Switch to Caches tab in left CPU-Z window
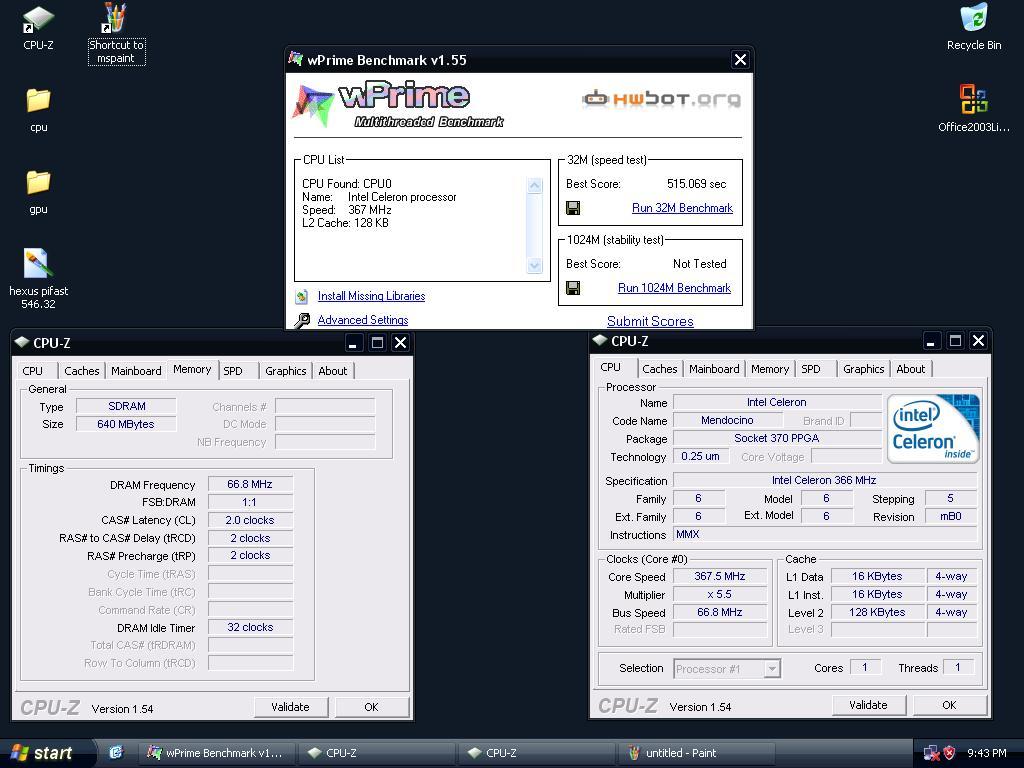 point(82,371)
